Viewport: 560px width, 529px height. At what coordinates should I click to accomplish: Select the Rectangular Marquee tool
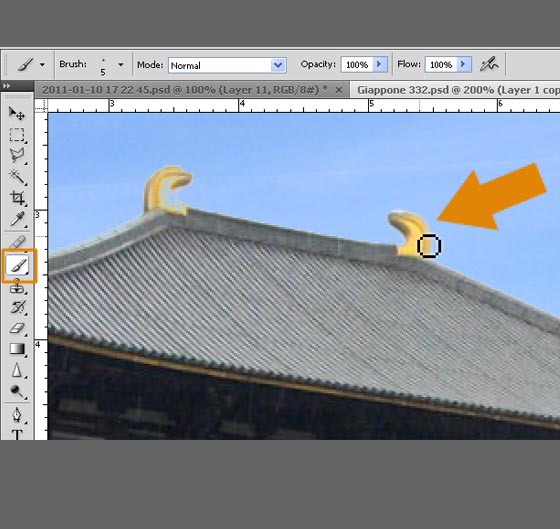click(17, 135)
